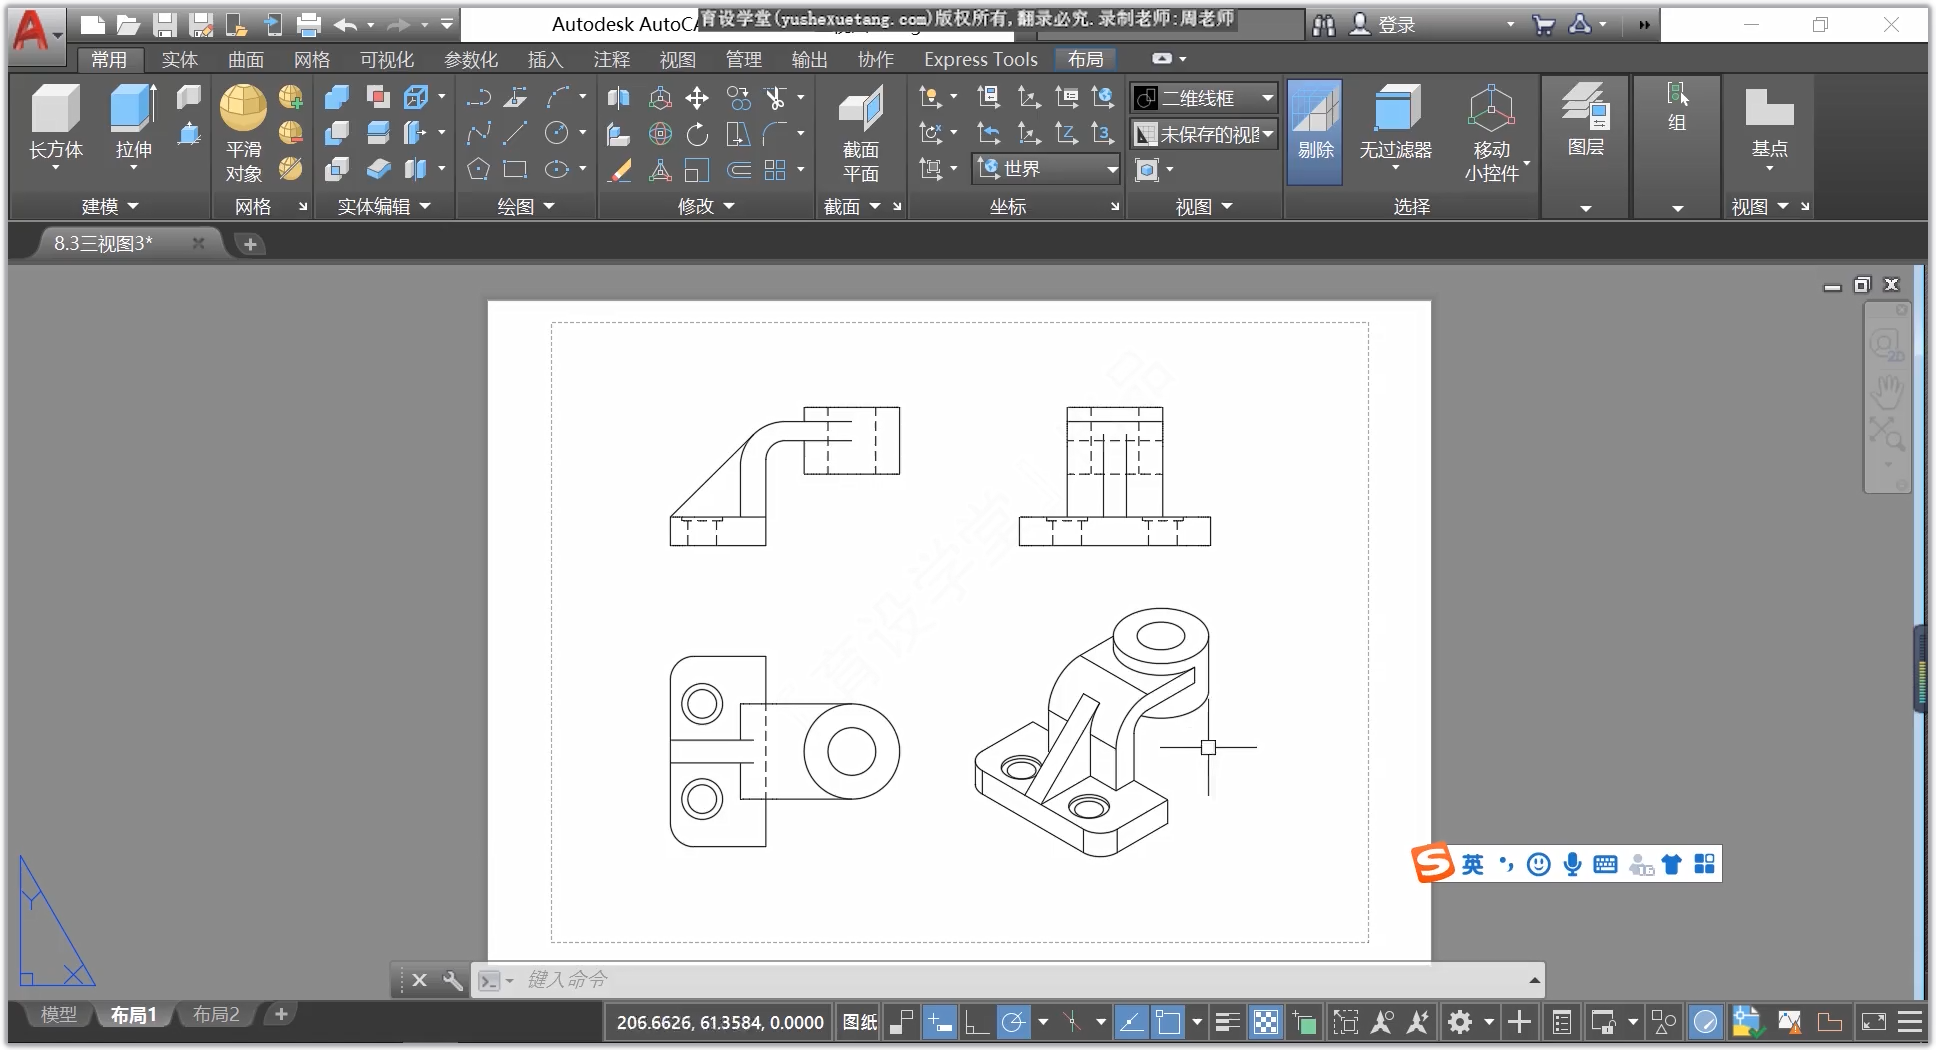Open file with the folder icon
Viewport: 1936px width, 1051px height.
[x=128, y=25]
